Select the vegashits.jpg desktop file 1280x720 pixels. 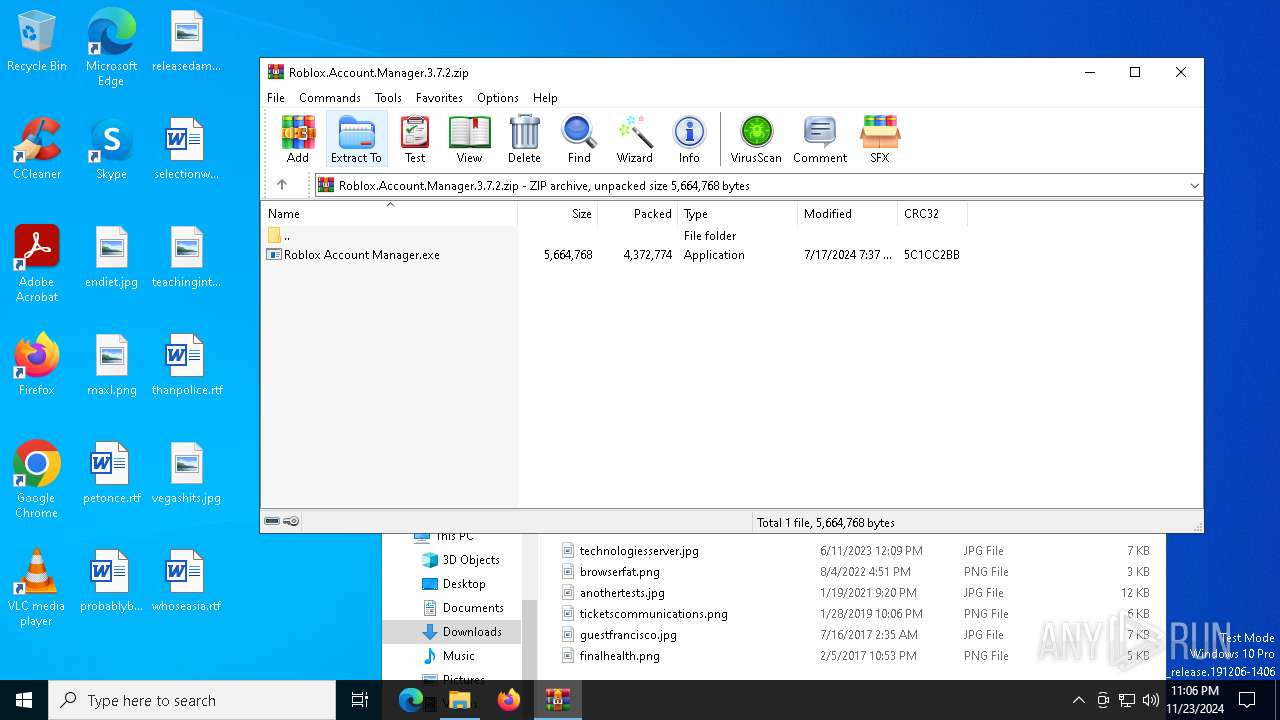tap(187, 474)
